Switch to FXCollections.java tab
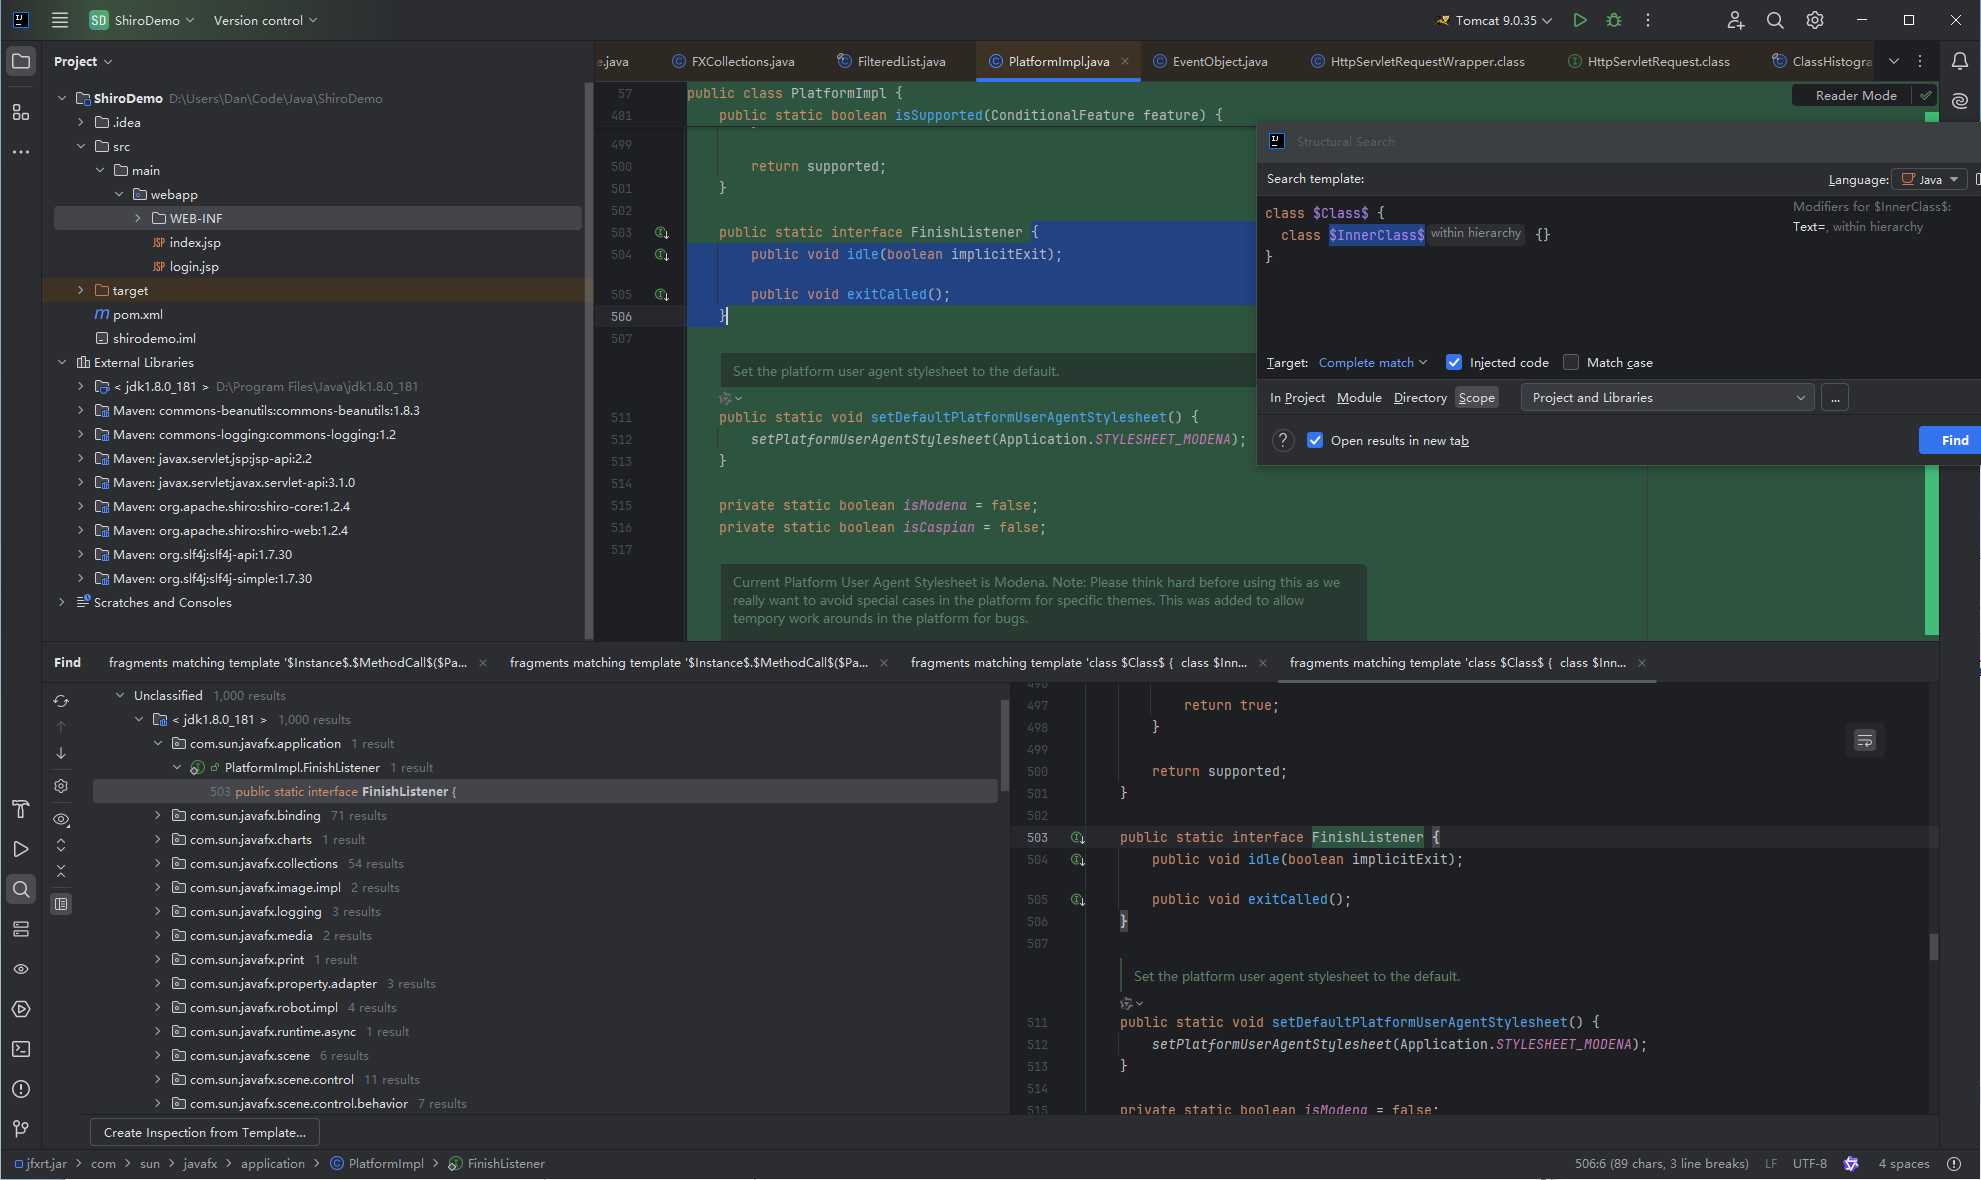1981x1180 pixels. click(733, 61)
